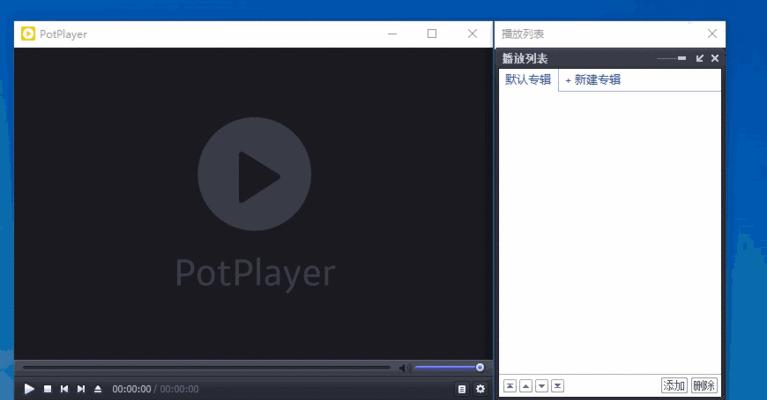Collapse the inner playlist panel with the dash icon
Viewport: 767px width, 400px height.
click(x=682, y=58)
